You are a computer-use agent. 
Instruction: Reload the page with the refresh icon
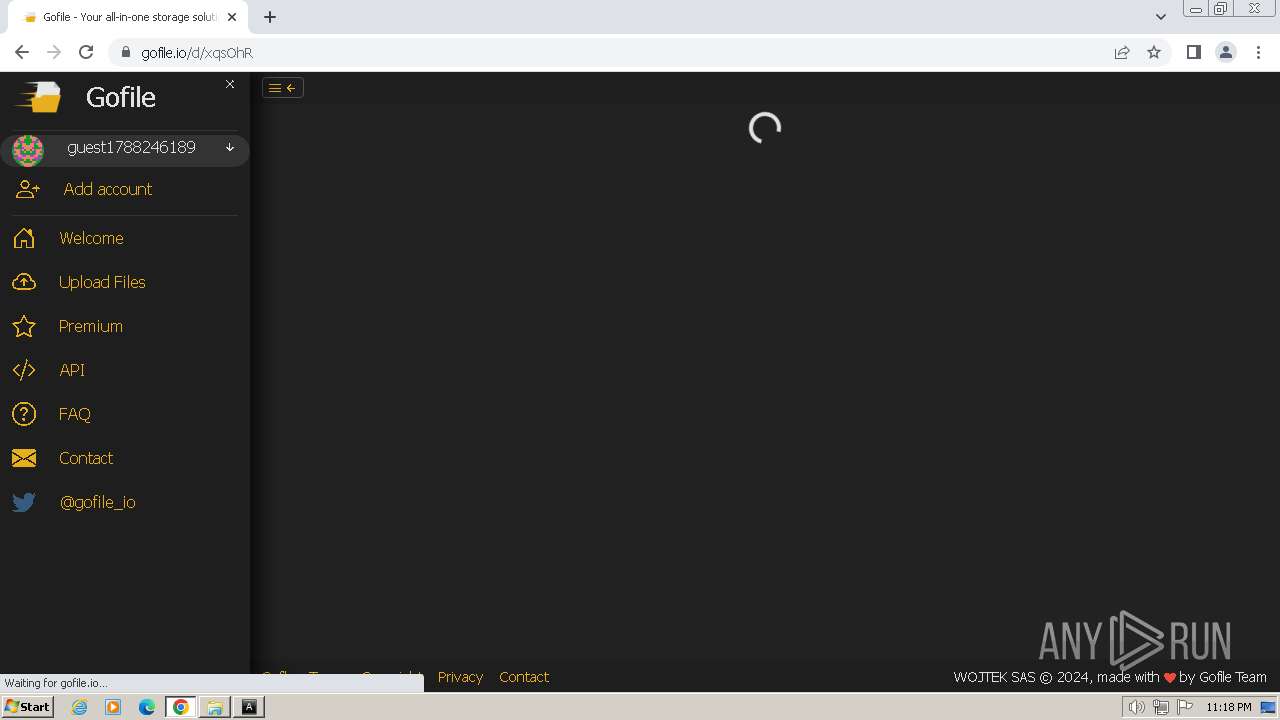coord(86,52)
